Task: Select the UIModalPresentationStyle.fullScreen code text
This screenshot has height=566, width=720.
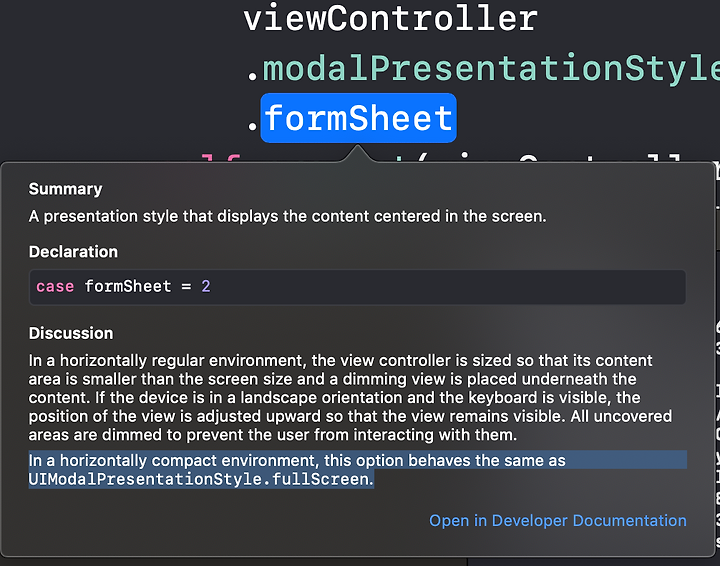Action: coord(199,479)
